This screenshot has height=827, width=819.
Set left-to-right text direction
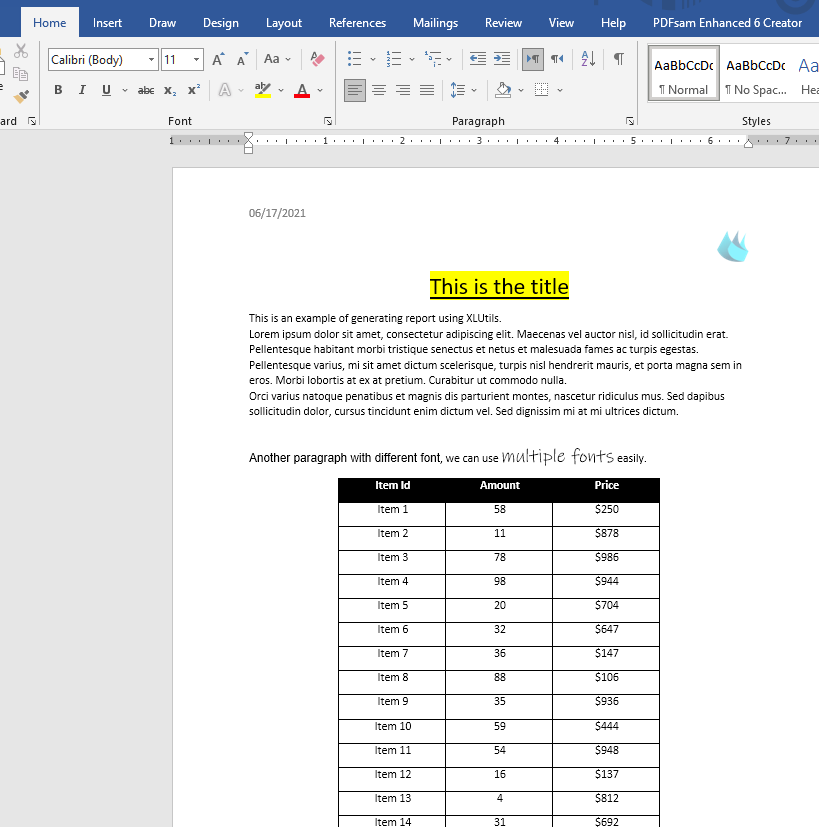533,59
